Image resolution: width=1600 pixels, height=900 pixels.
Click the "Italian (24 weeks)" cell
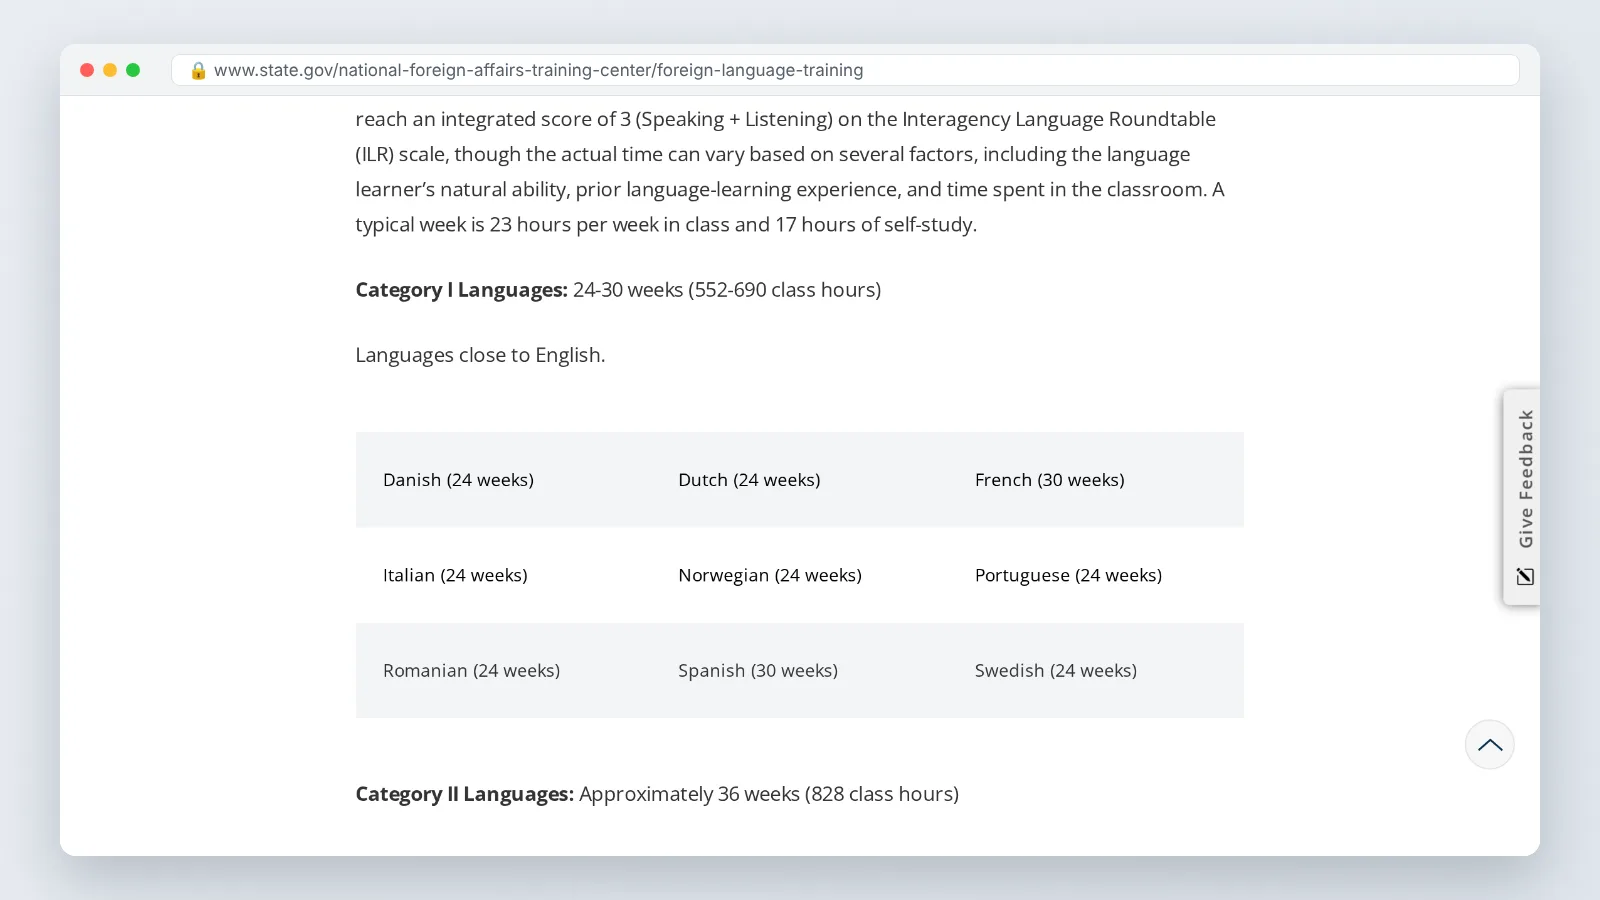click(x=503, y=575)
